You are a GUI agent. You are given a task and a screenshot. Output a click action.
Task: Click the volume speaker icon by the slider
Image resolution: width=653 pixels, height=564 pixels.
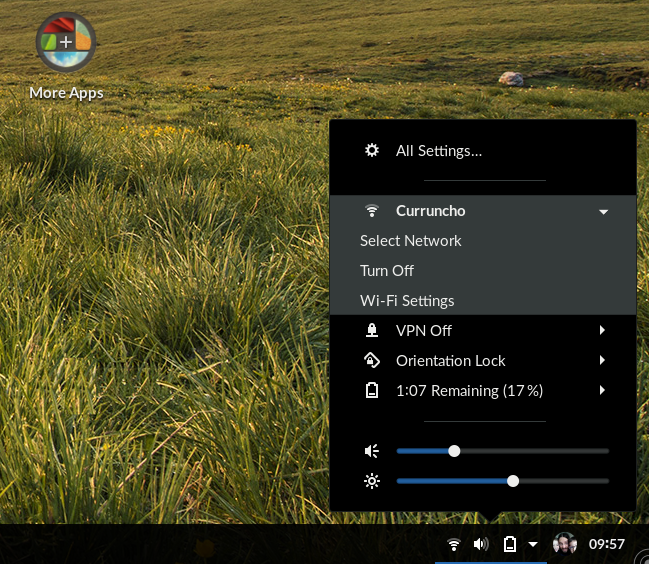(x=372, y=451)
